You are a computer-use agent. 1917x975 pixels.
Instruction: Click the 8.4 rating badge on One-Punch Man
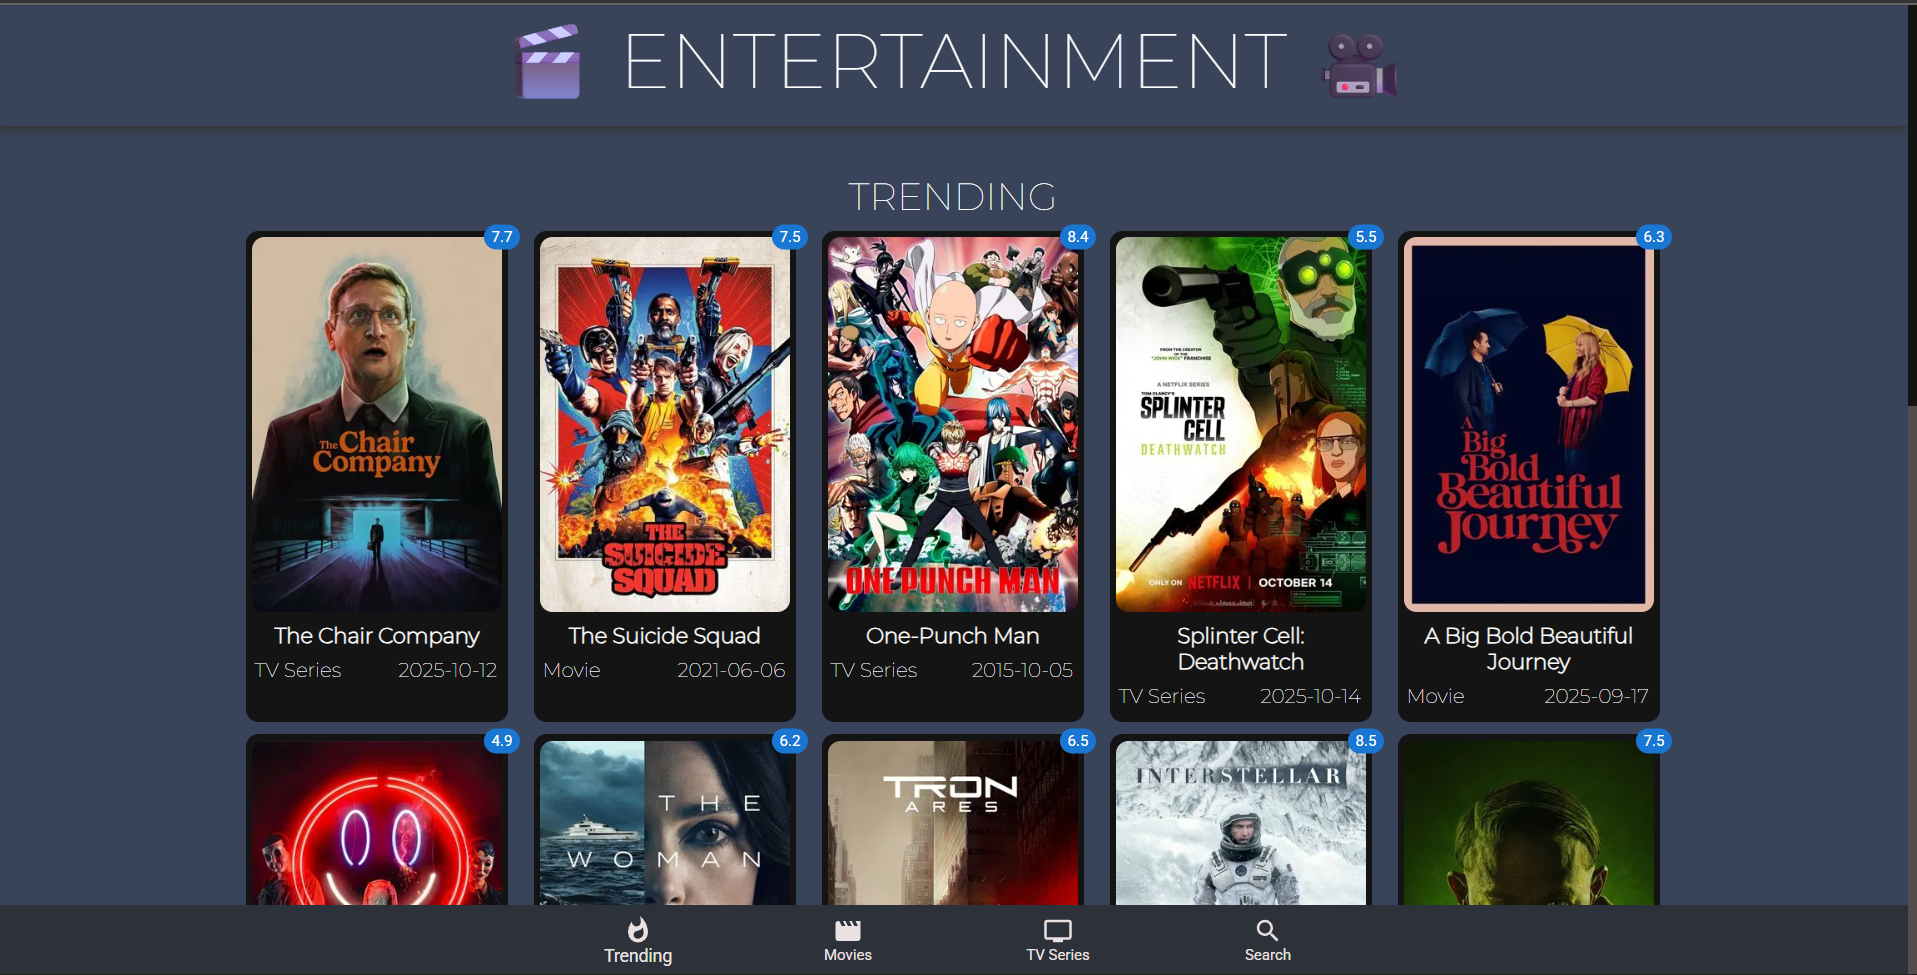(x=1077, y=237)
